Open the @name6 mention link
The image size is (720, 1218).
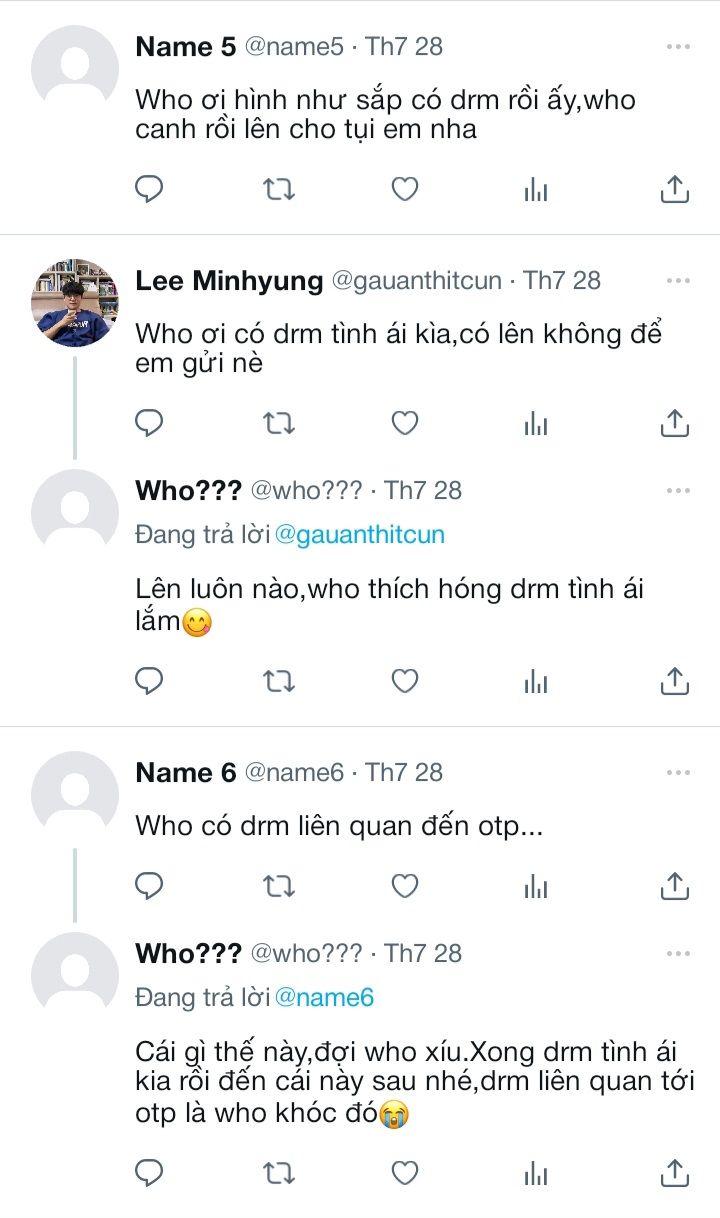(x=323, y=997)
